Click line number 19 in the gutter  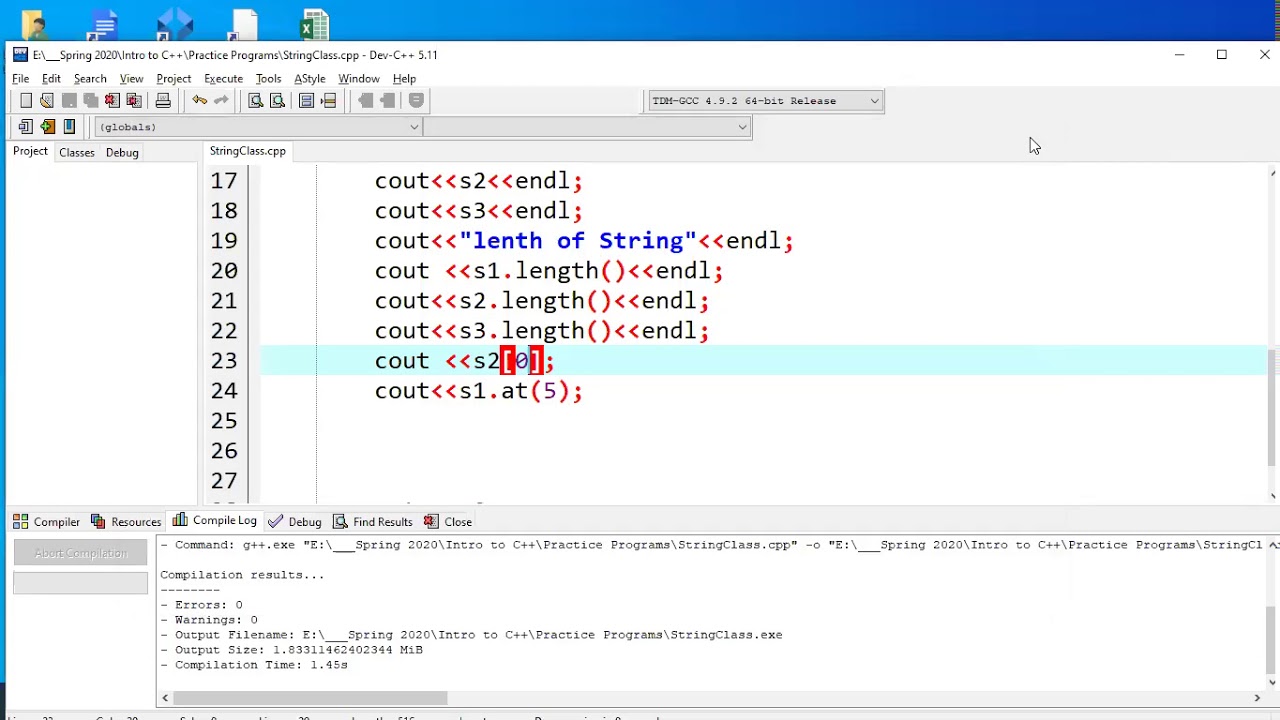point(224,241)
